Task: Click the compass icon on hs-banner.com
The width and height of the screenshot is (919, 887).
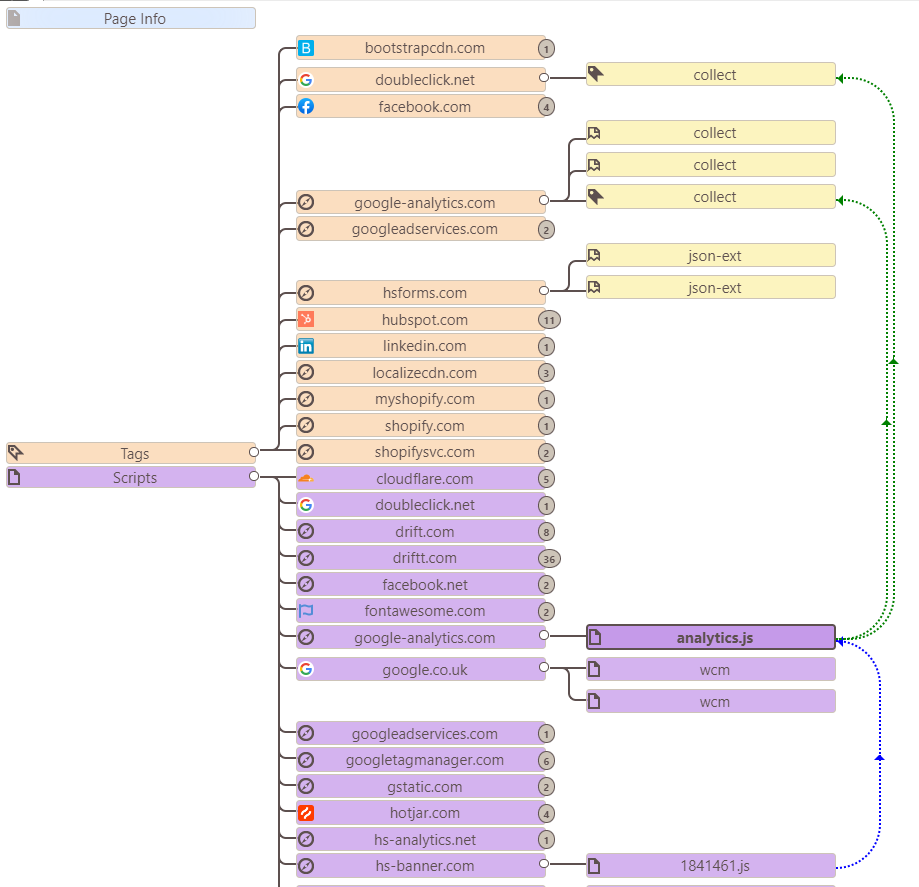Action: [x=306, y=866]
